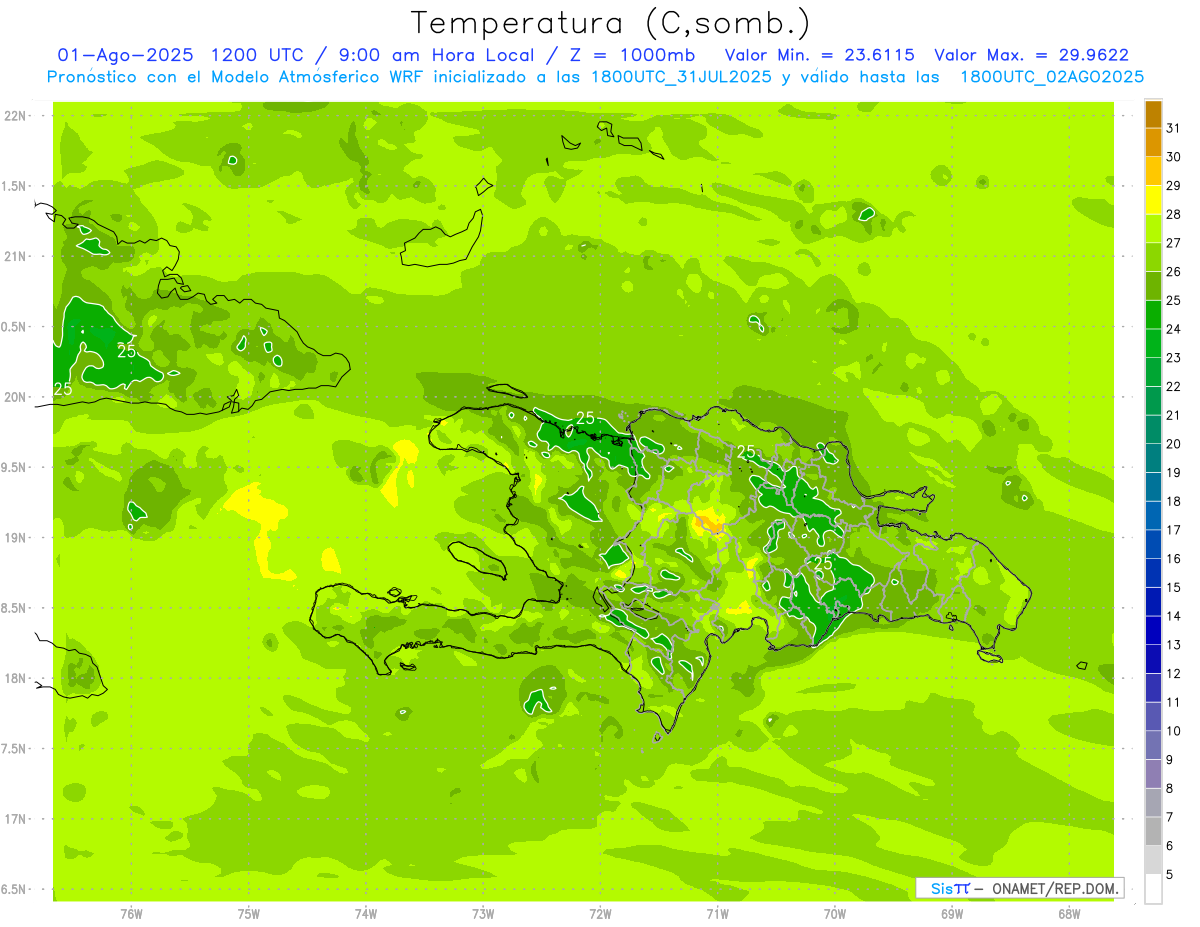The image size is (1200, 927).
Task: Click the '68W' longitude label
Action: [1069, 913]
